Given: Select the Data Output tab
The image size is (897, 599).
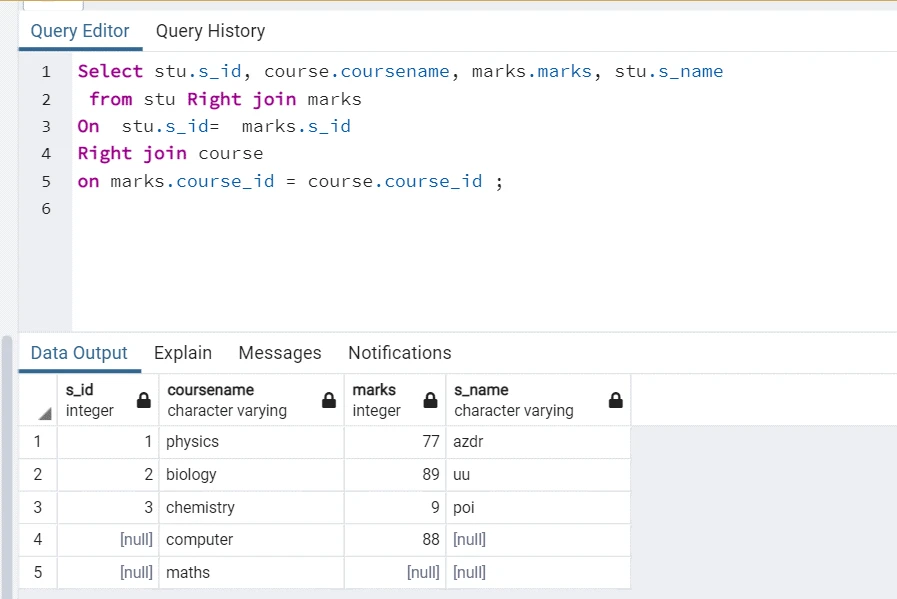Looking at the screenshot, I should (x=79, y=353).
